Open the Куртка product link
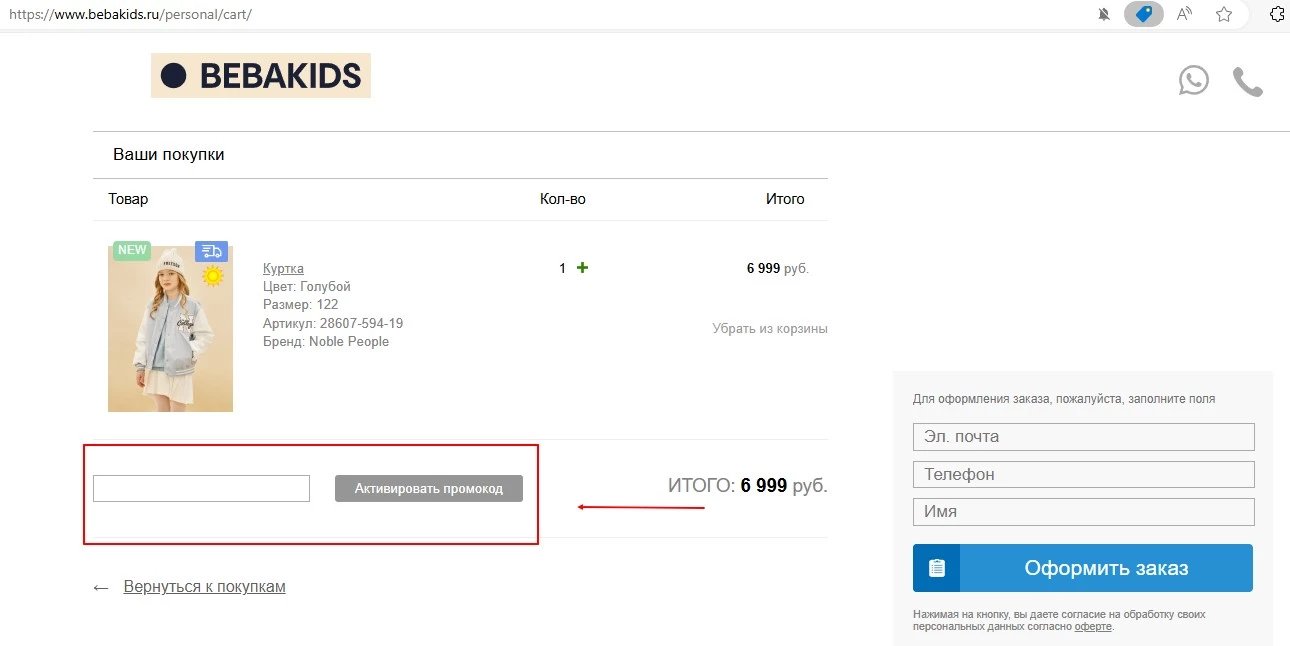 pos(283,268)
